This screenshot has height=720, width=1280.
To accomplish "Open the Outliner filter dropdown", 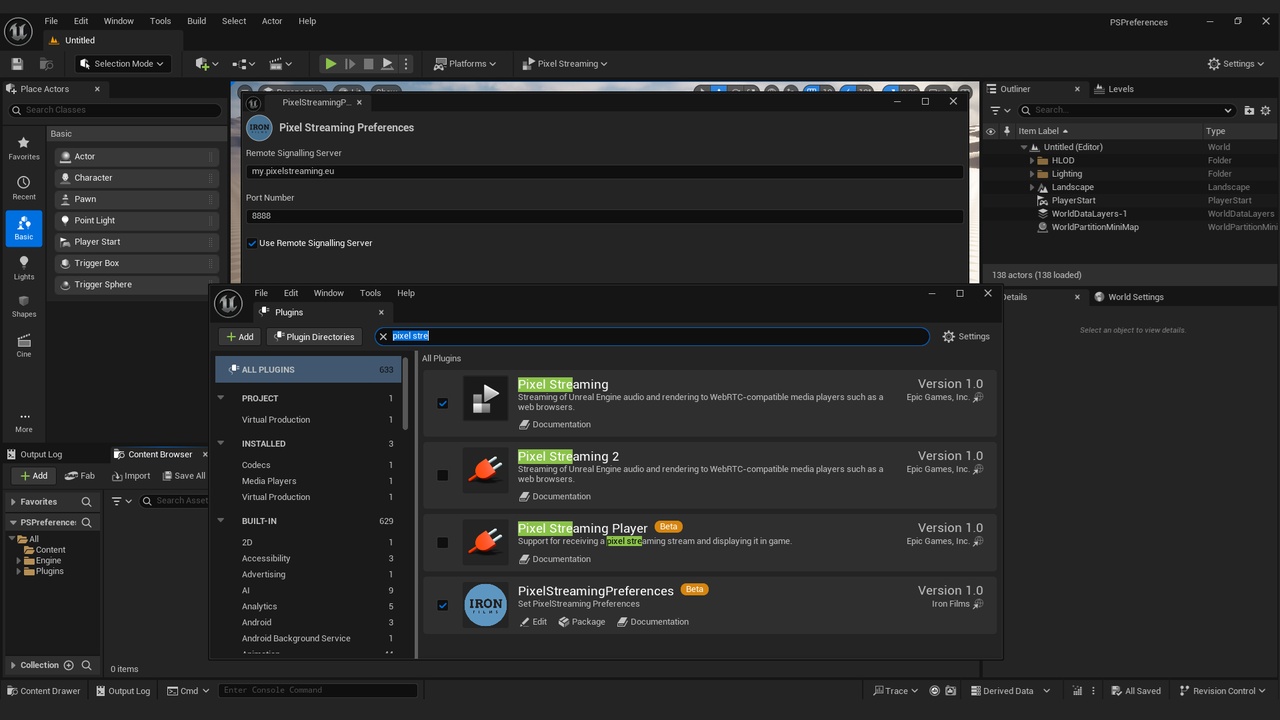I will 998,110.
